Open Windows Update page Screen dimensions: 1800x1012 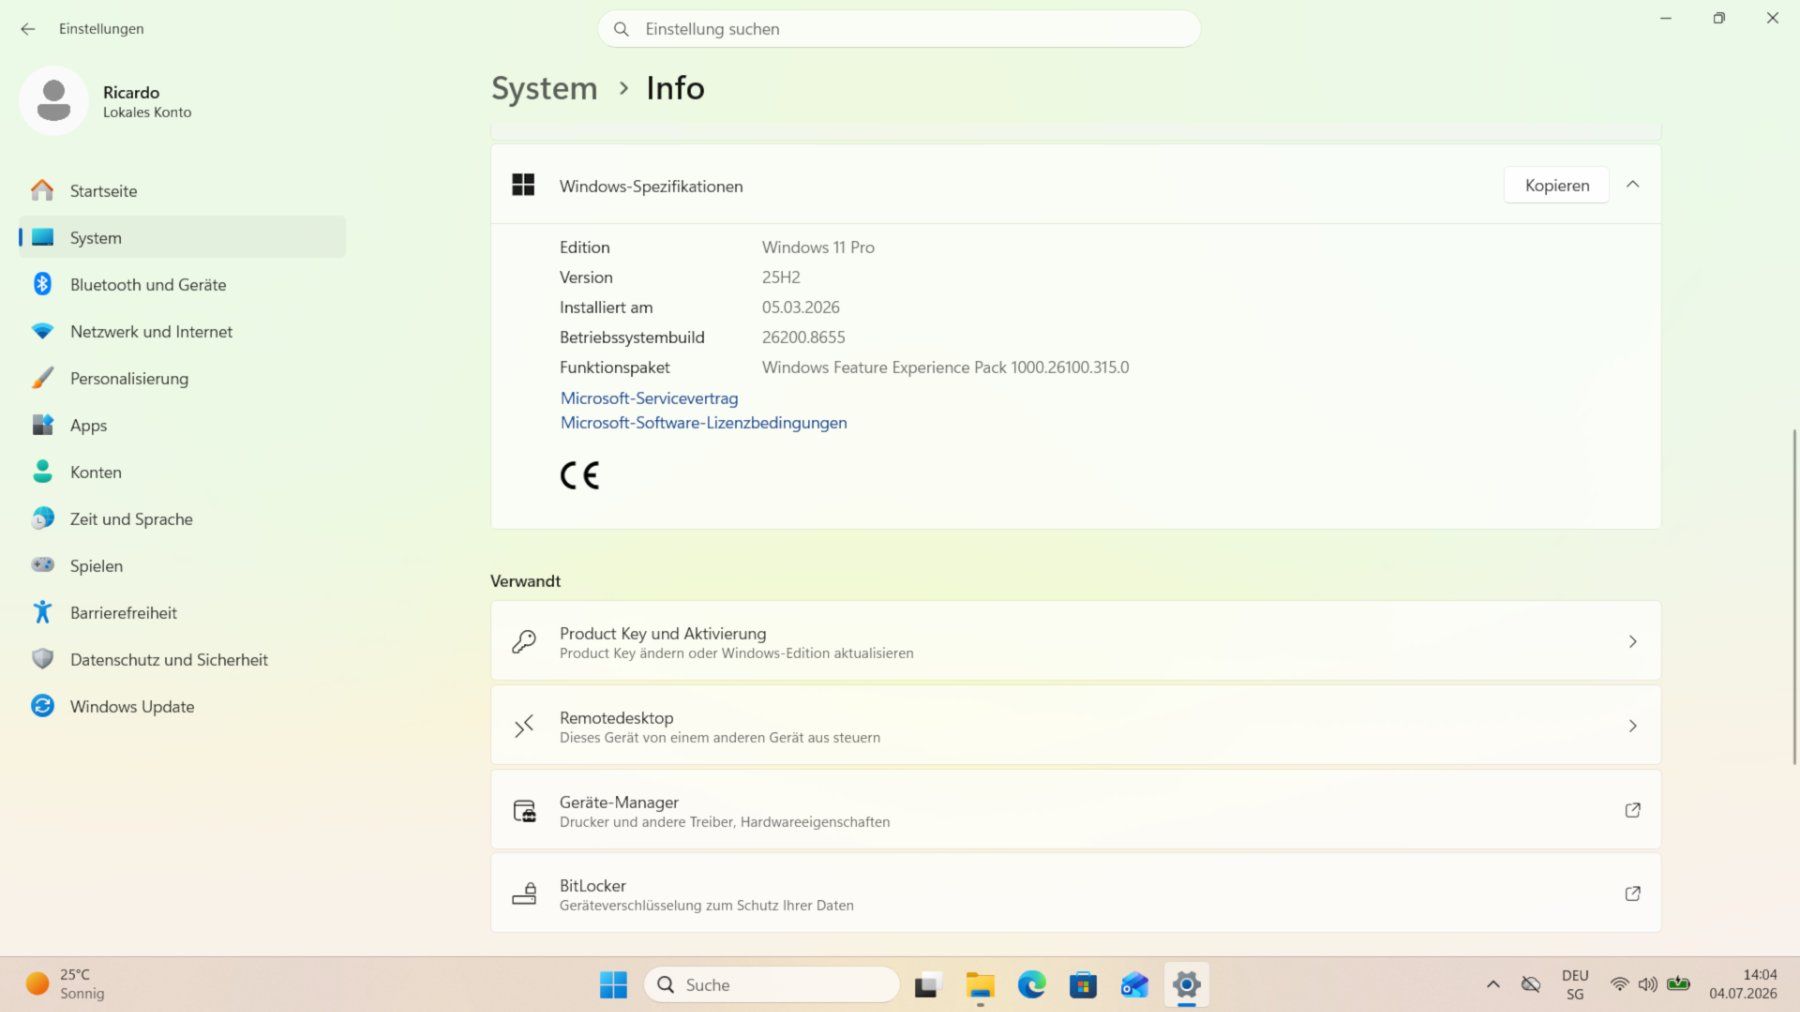pos(182,707)
